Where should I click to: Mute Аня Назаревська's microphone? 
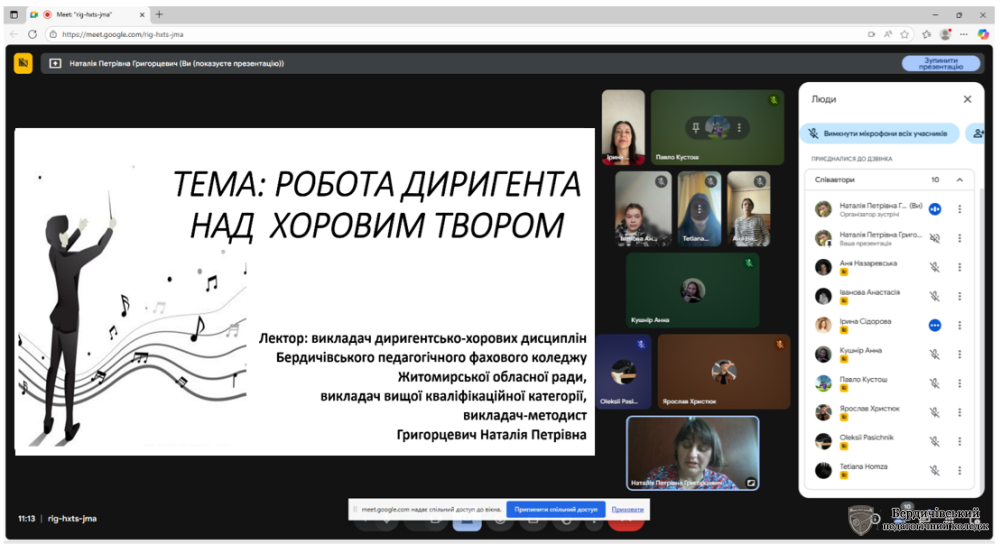[934, 267]
